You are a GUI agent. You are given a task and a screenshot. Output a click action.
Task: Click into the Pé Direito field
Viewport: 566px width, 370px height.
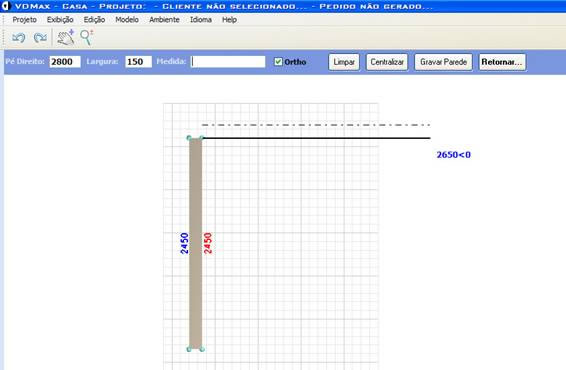pyautogui.click(x=65, y=62)
